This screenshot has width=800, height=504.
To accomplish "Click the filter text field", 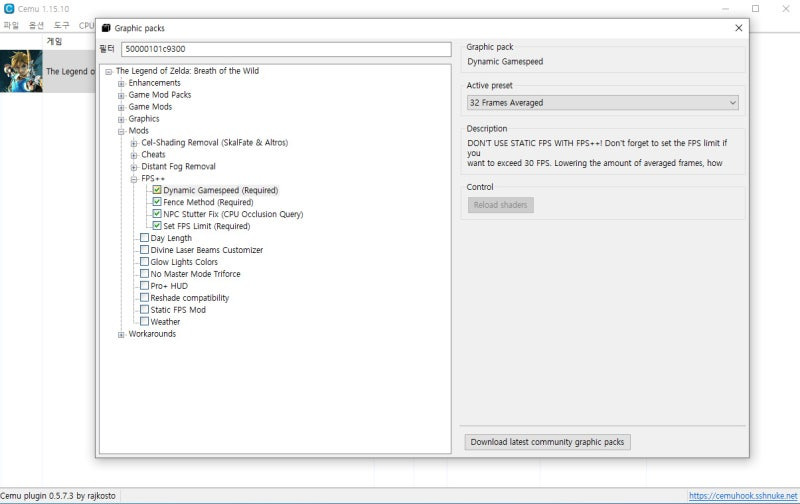I will tap(286, 49).
